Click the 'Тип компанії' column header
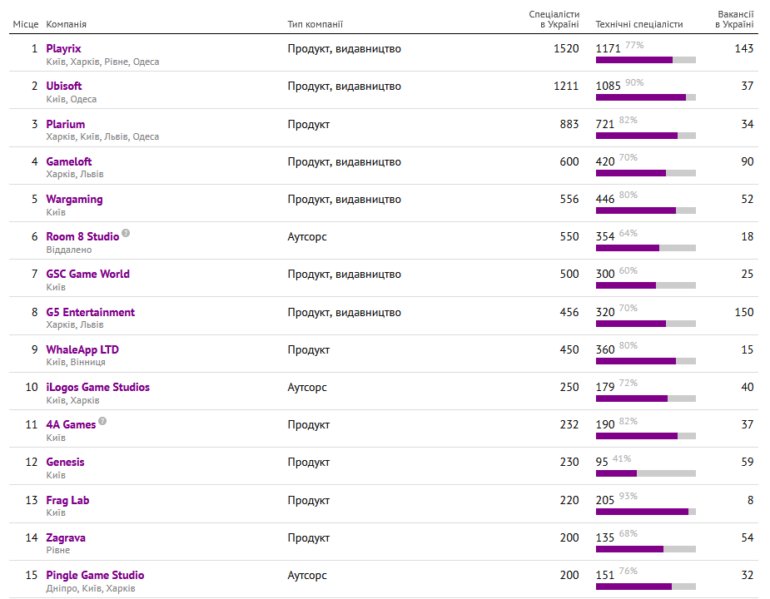 pyautogui.click(x=315, y=24)
